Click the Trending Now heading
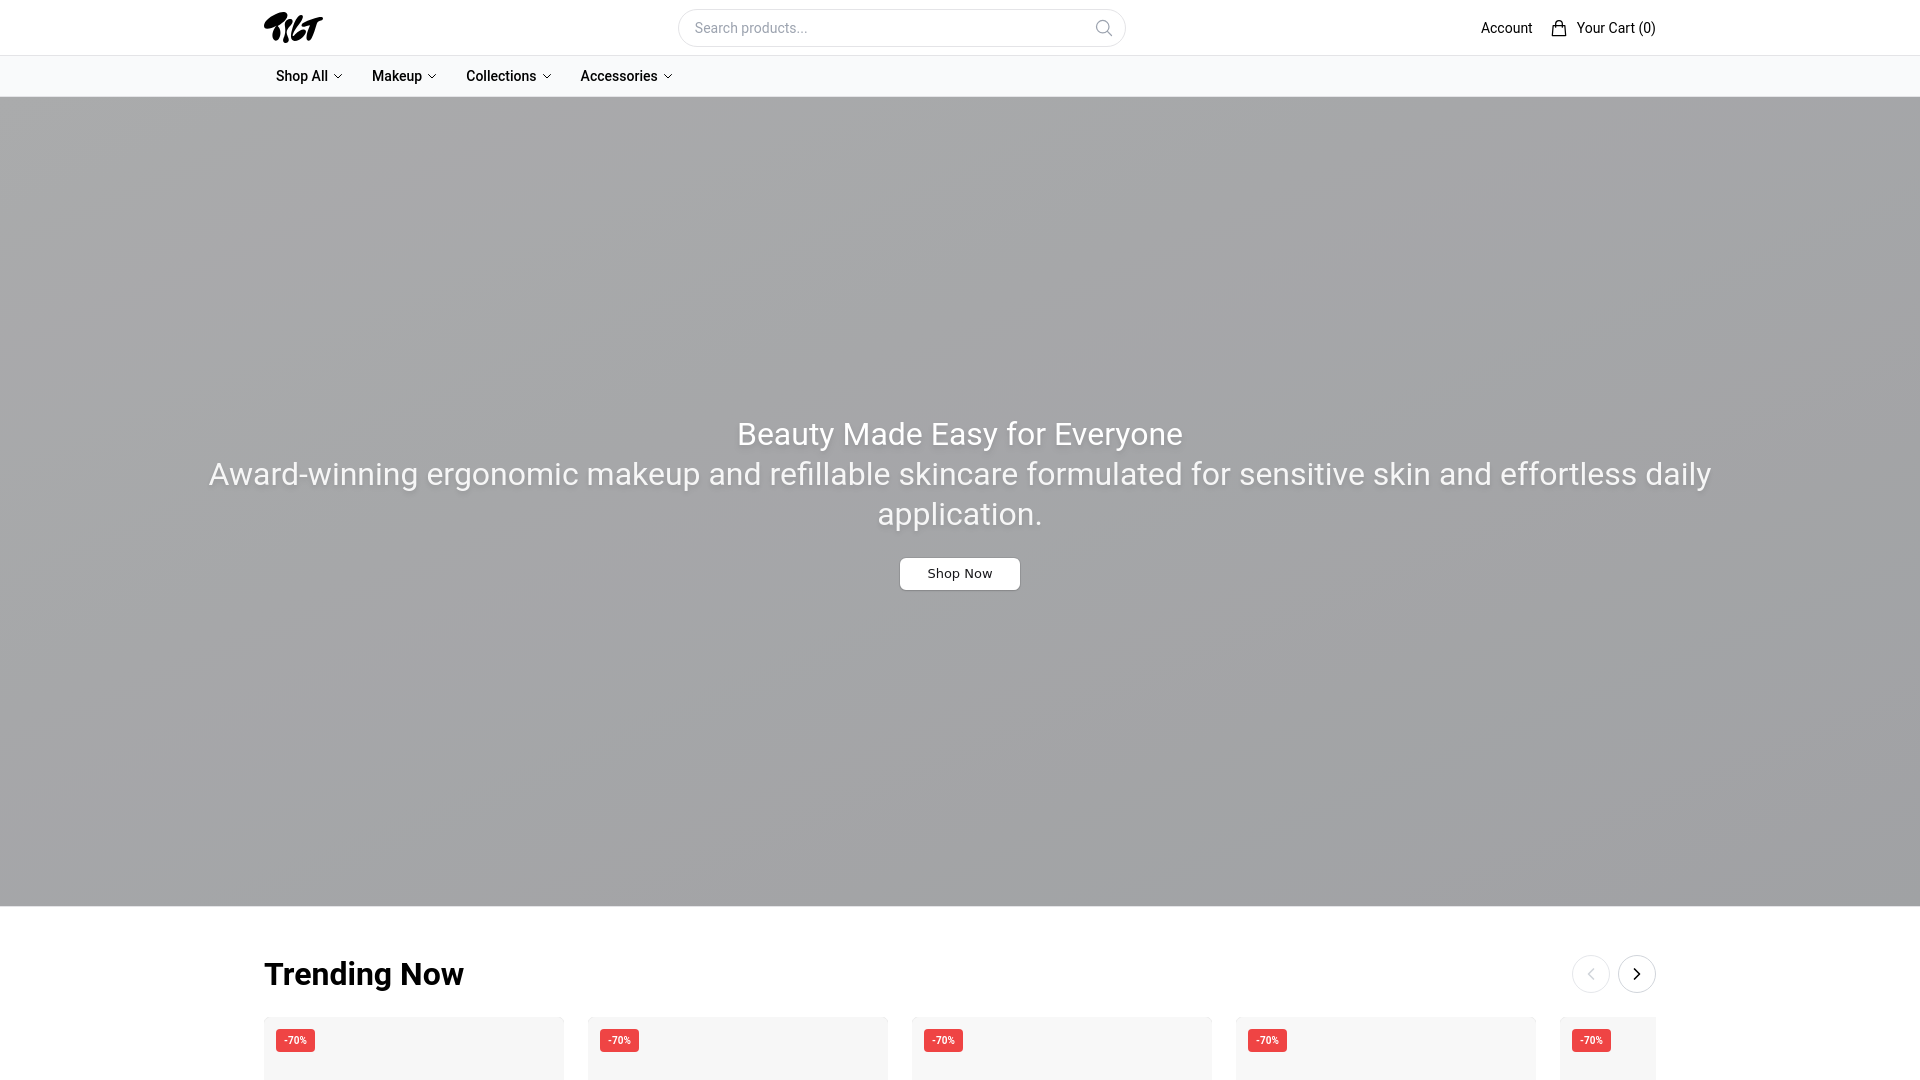 pyautogui.click(x=364, y=974)
